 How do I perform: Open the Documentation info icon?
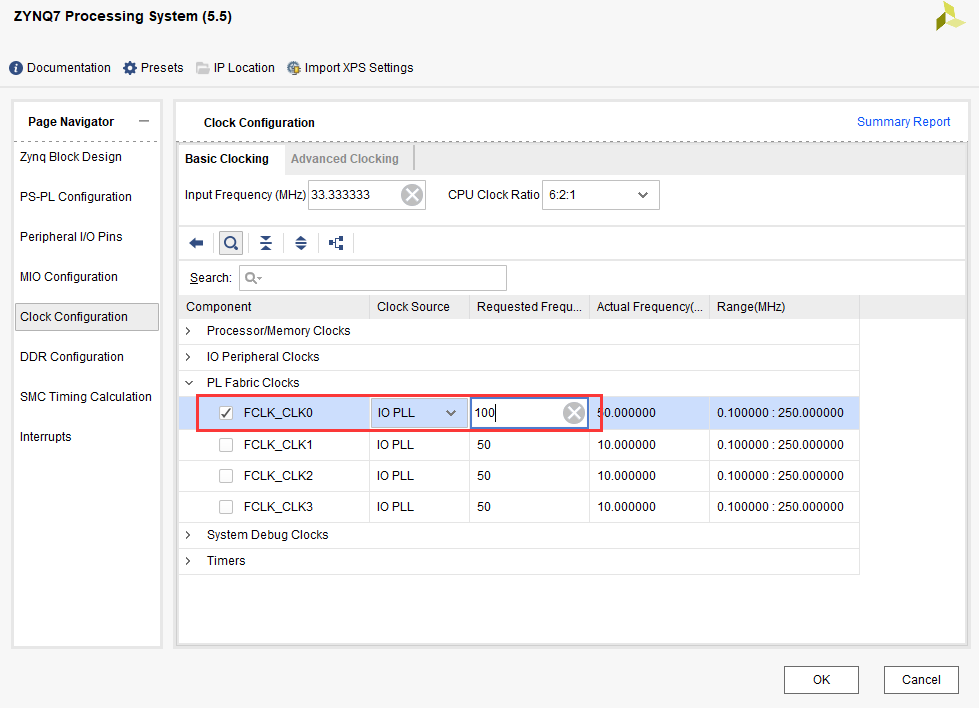pos(16,68)
